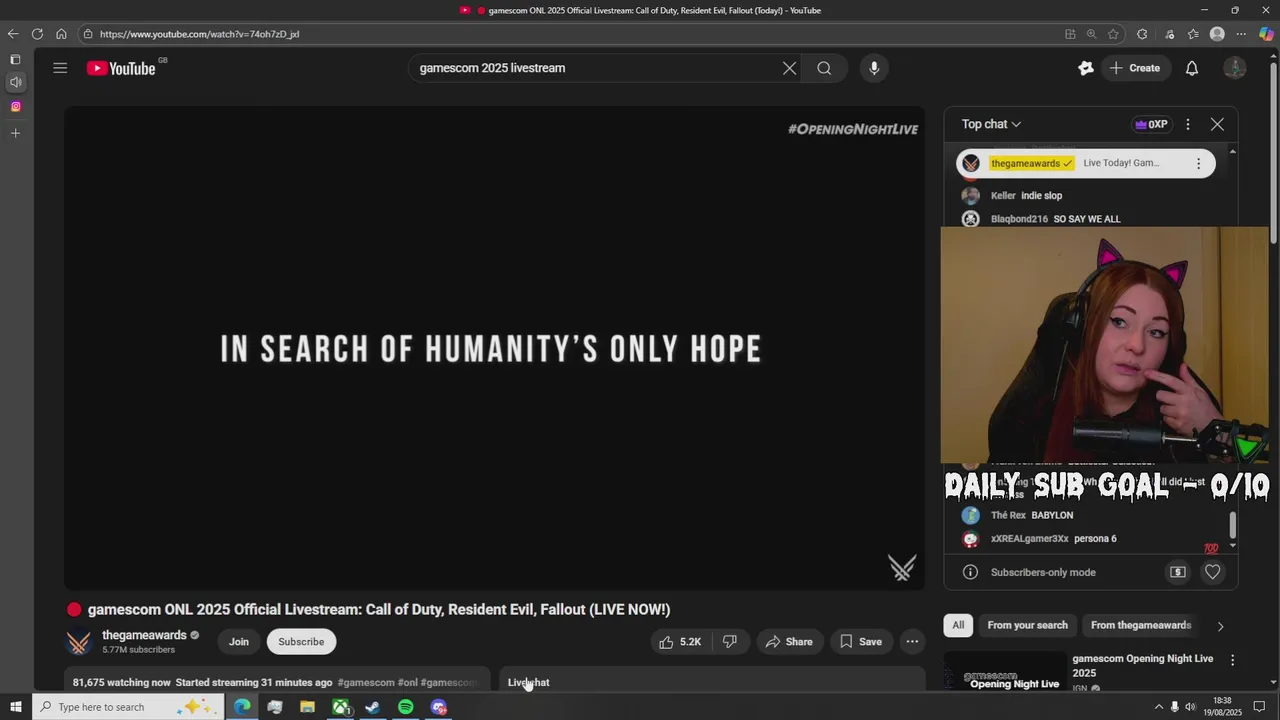The image size is (1280, 720).
Task: Open the 0XP points badge
Action: tap(1151, 124)
